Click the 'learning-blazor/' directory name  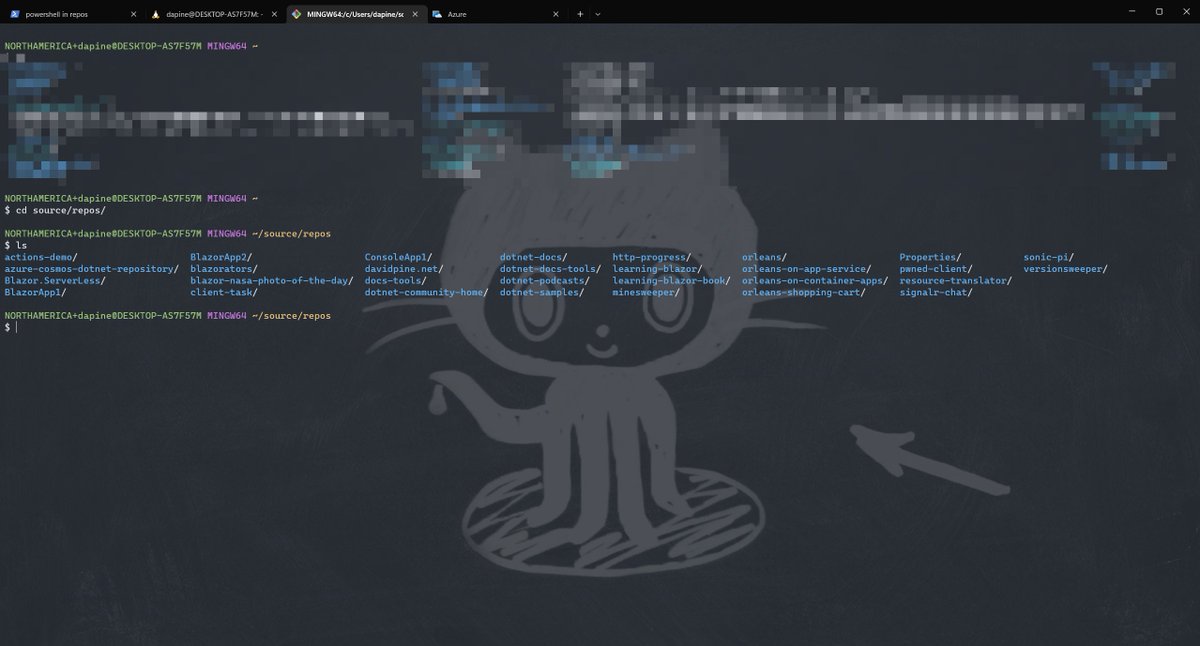click(x=657, y=269)
